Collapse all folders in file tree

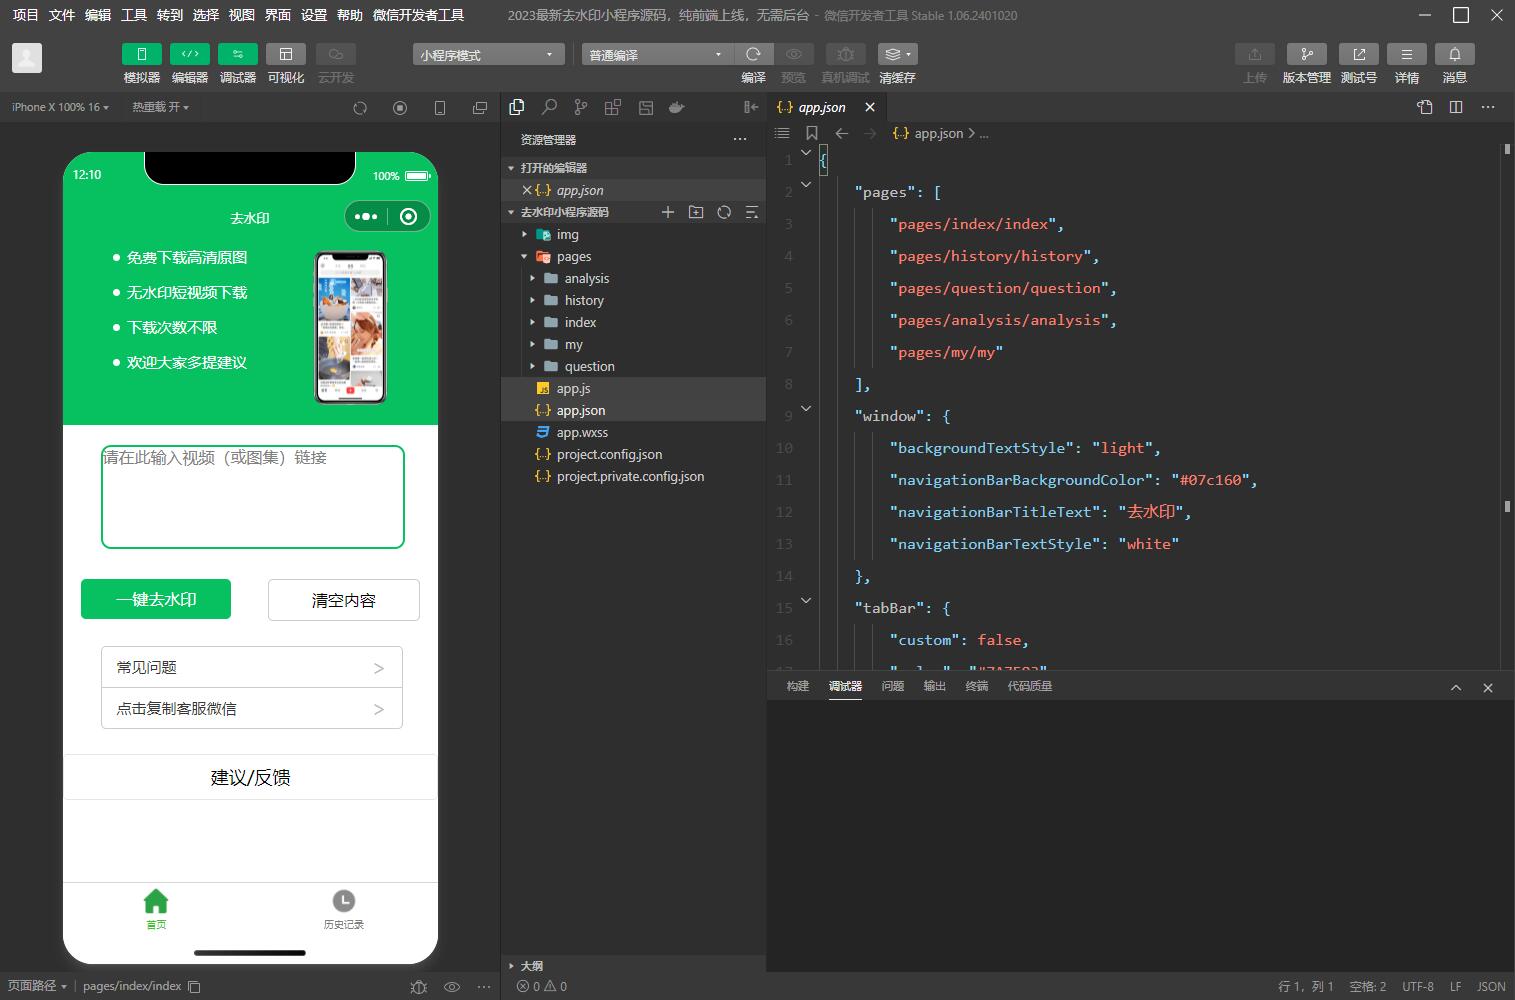click(752, 212)
